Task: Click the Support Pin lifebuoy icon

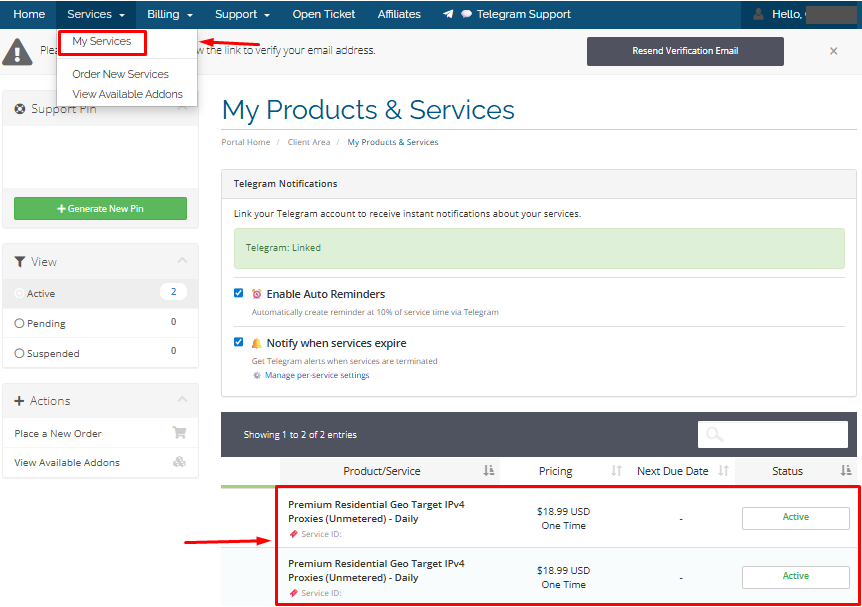Action: tap(20, 109)
